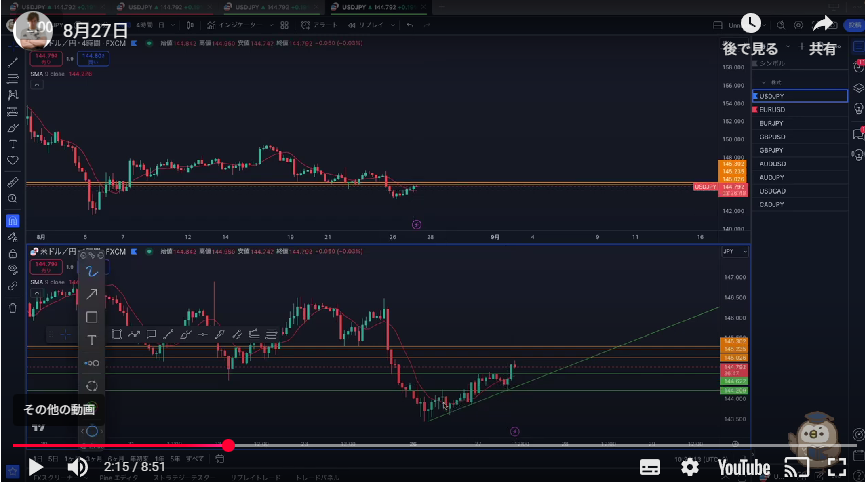Image resolution: width=865 pixels, height=482 pixels.
Task: Open YouTube player settings gear
Action: pyautogui.click(x=689, y=467)
